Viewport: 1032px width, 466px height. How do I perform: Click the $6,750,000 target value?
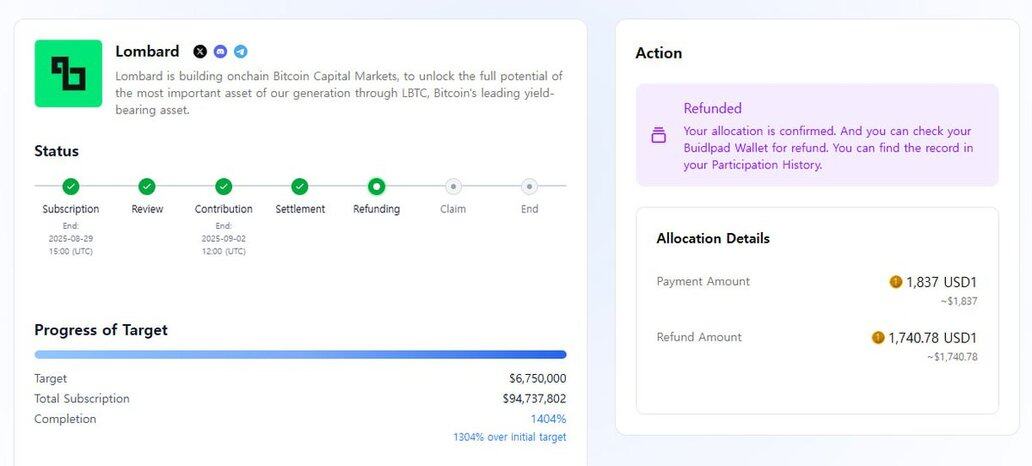tap(538, 378)
